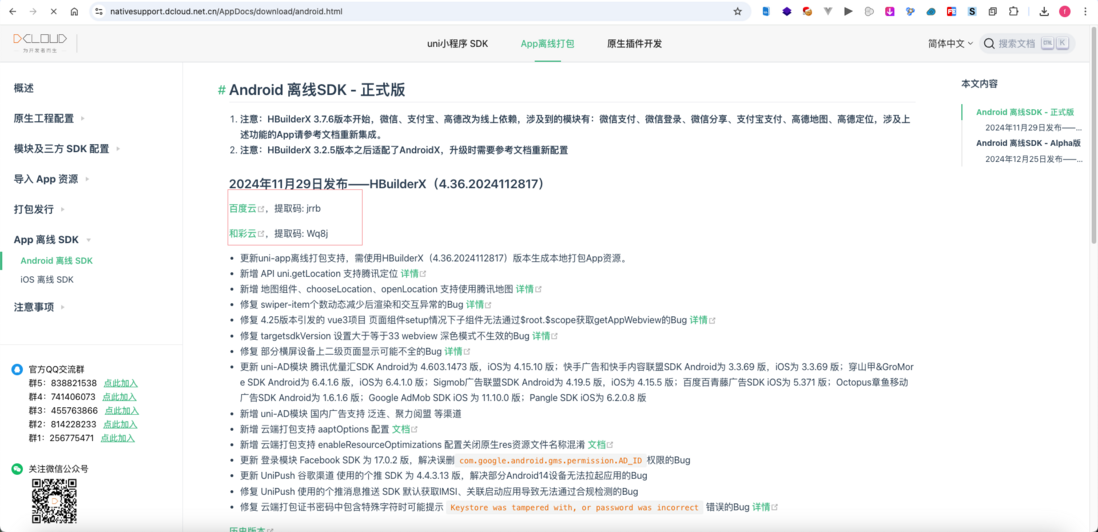
Task: Stop page loading with the X button
Action: tap(55, 12)
